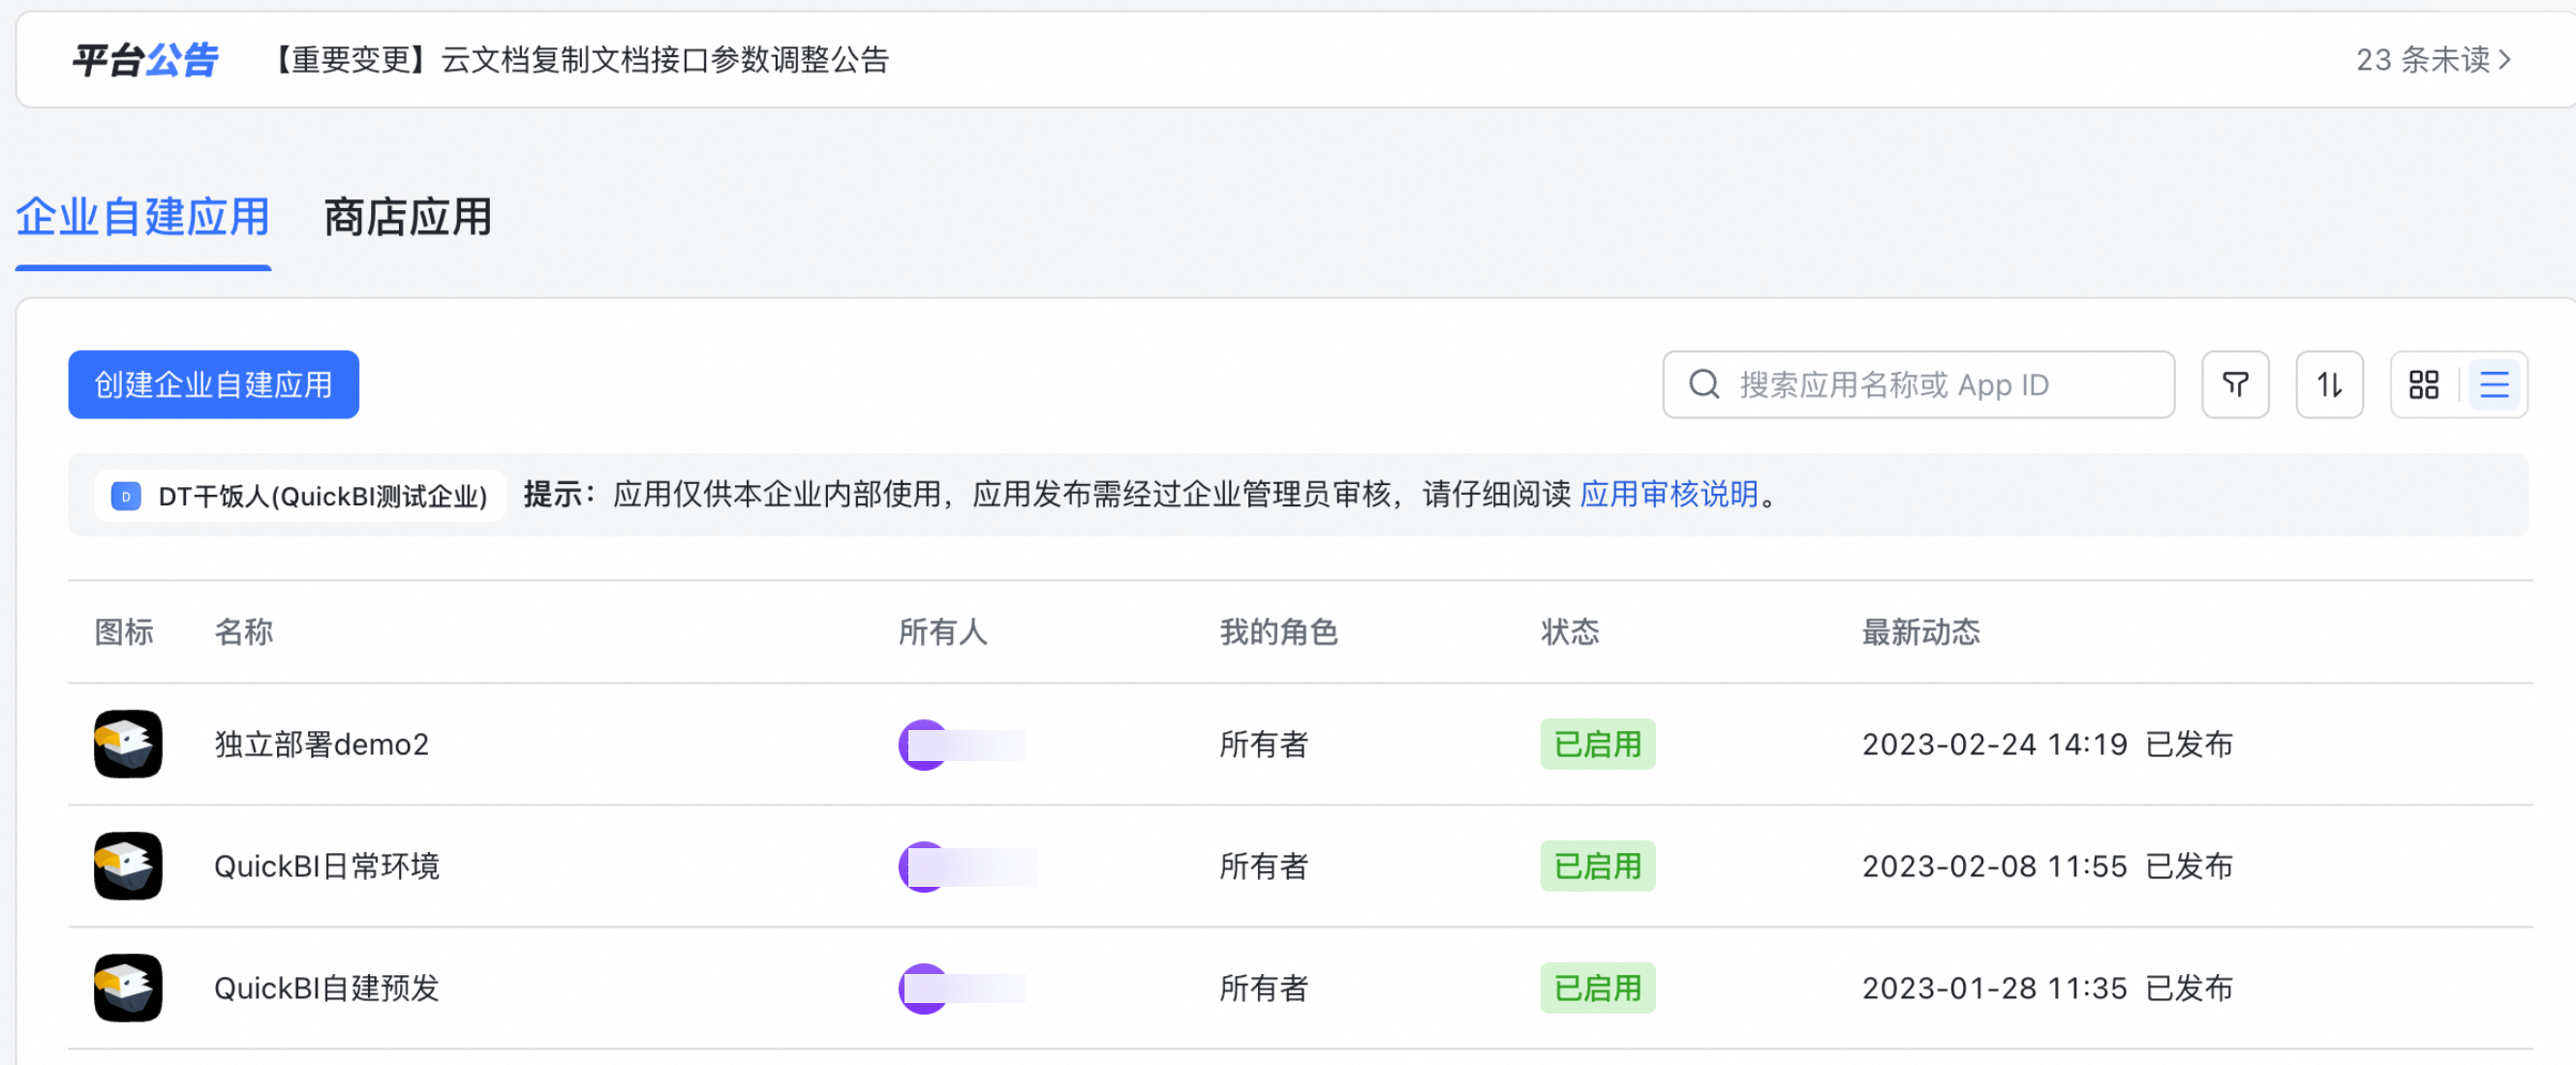Screen dimensions: 2576x1065
Task: Click the DT干饭人 enterprise selector
Action: [x=300, y=496]
